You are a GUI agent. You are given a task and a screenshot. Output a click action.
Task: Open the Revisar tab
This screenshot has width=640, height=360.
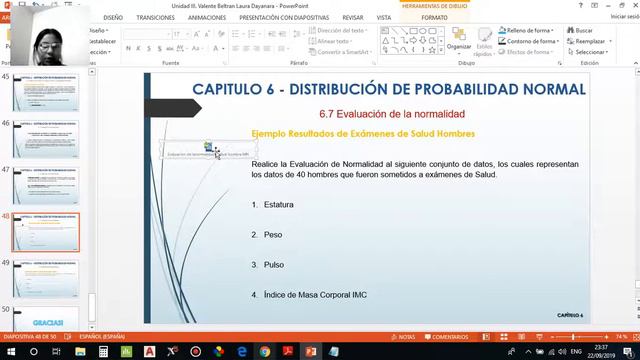click(x=353, y=18)
